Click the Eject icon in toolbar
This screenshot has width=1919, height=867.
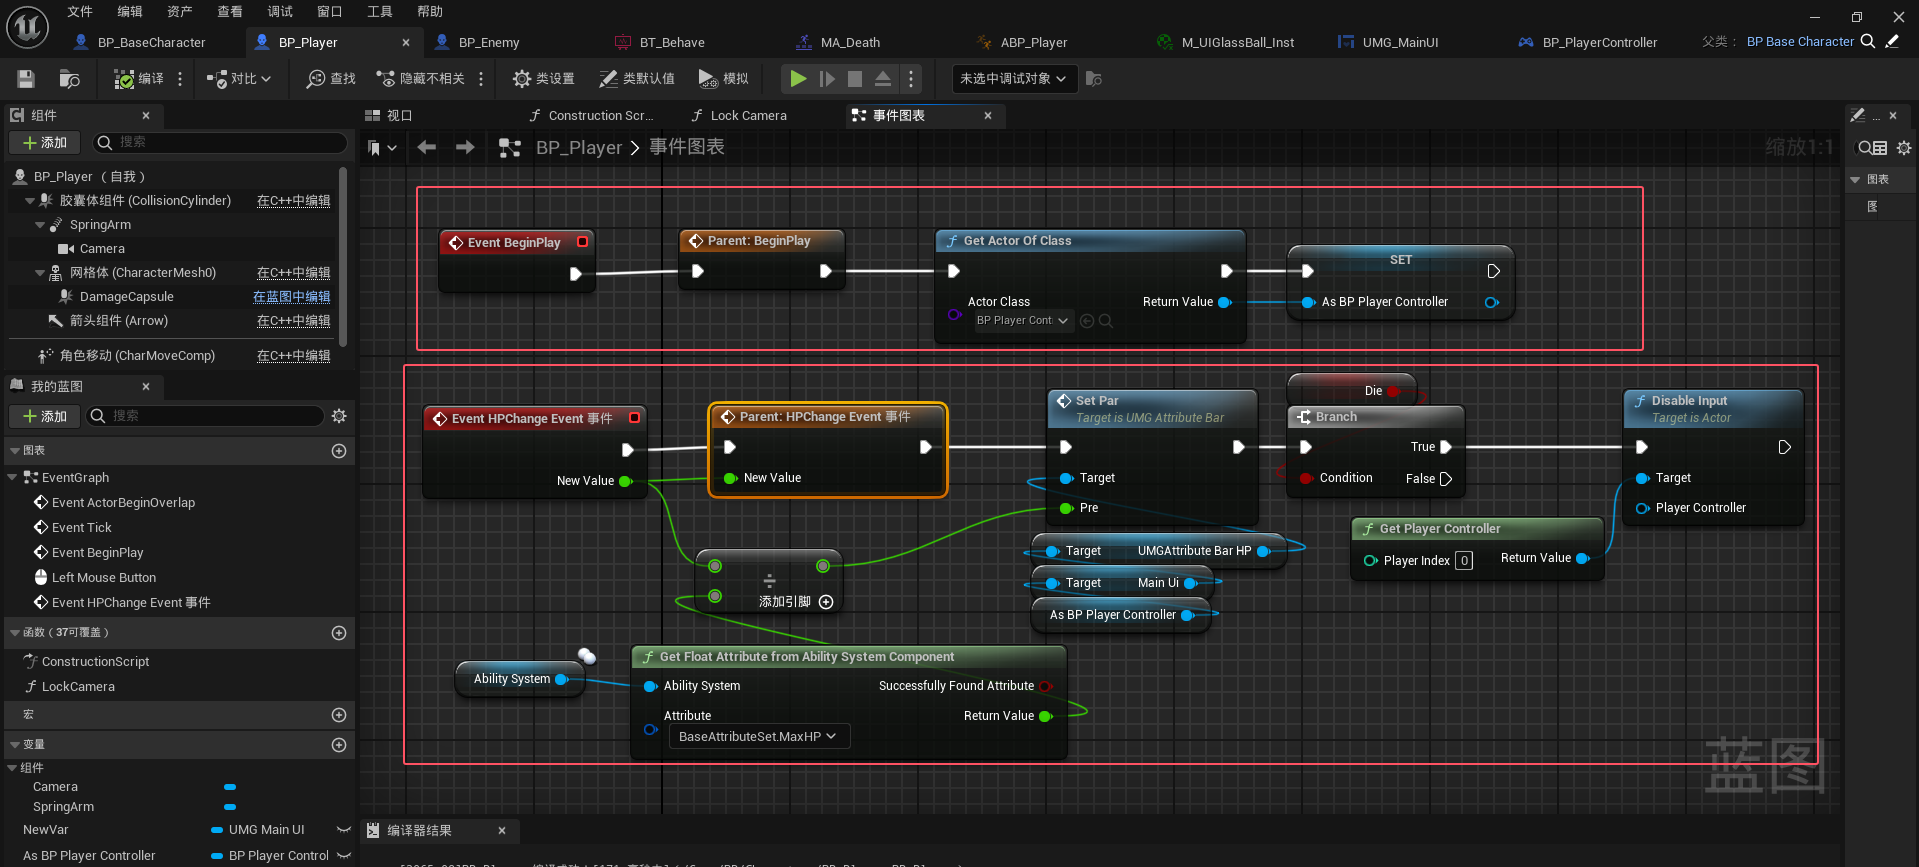click(x=883, y=79)
